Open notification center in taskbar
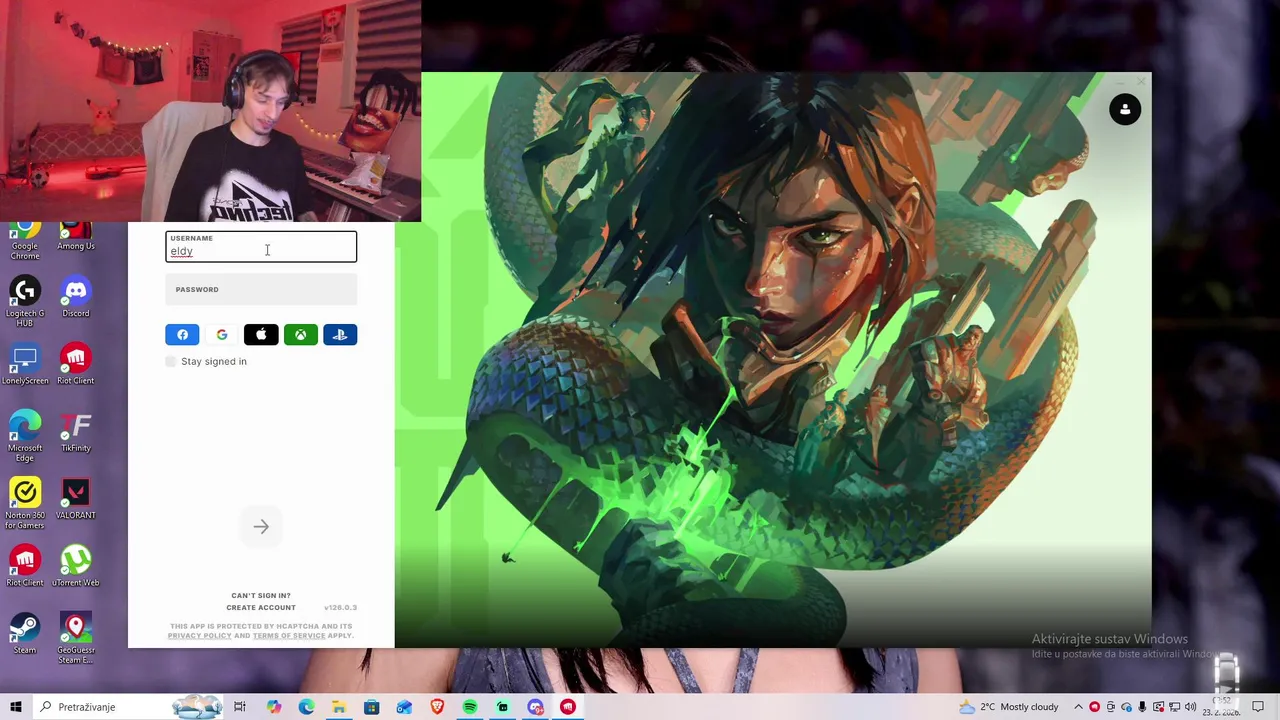The width and height of the screenshot is (1280, 720). click(1258, 707)
